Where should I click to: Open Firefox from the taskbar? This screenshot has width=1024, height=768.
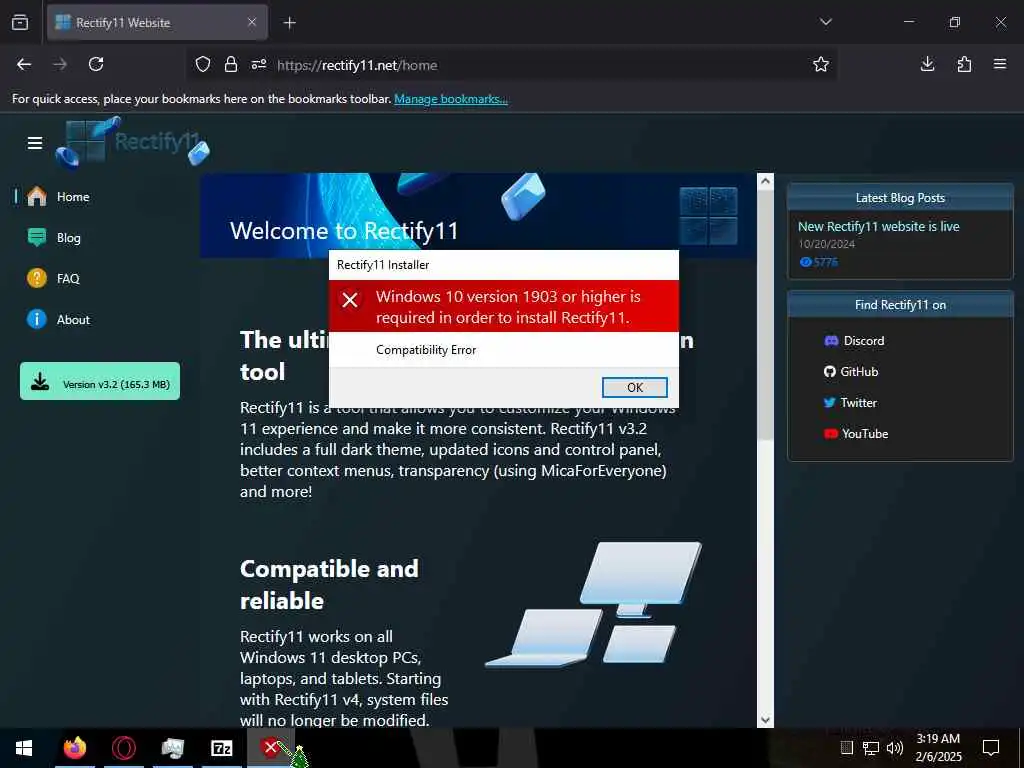tap(74, 748)
